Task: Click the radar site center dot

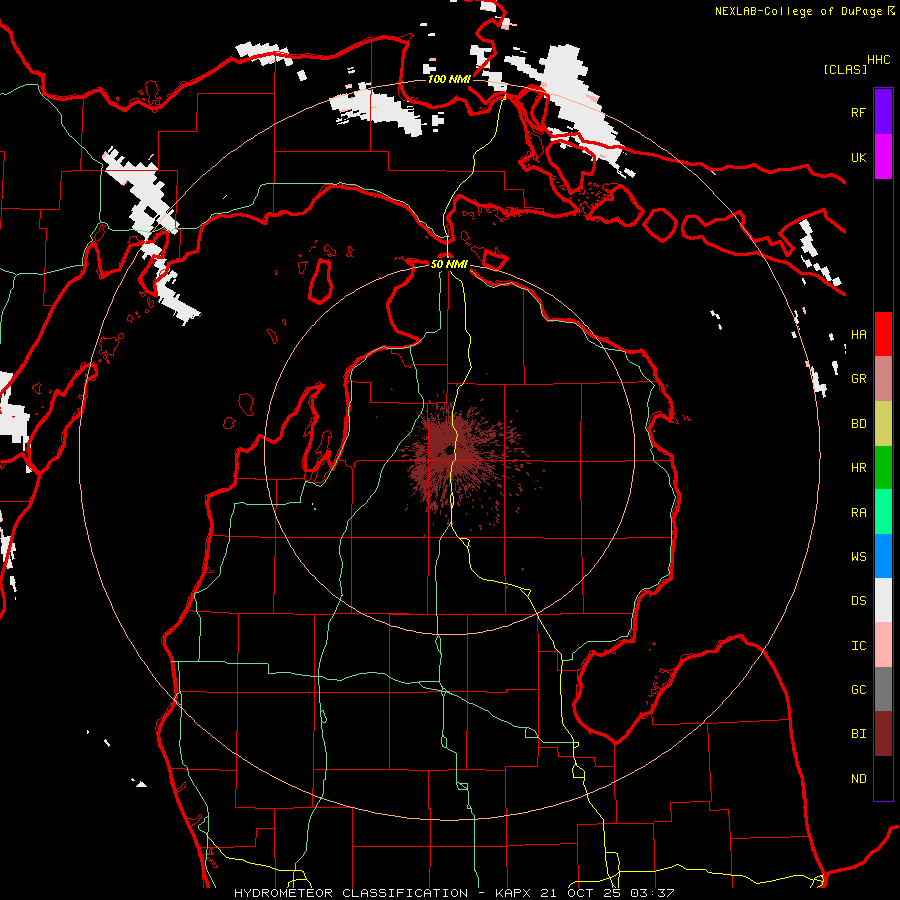Action: [449, 451]
